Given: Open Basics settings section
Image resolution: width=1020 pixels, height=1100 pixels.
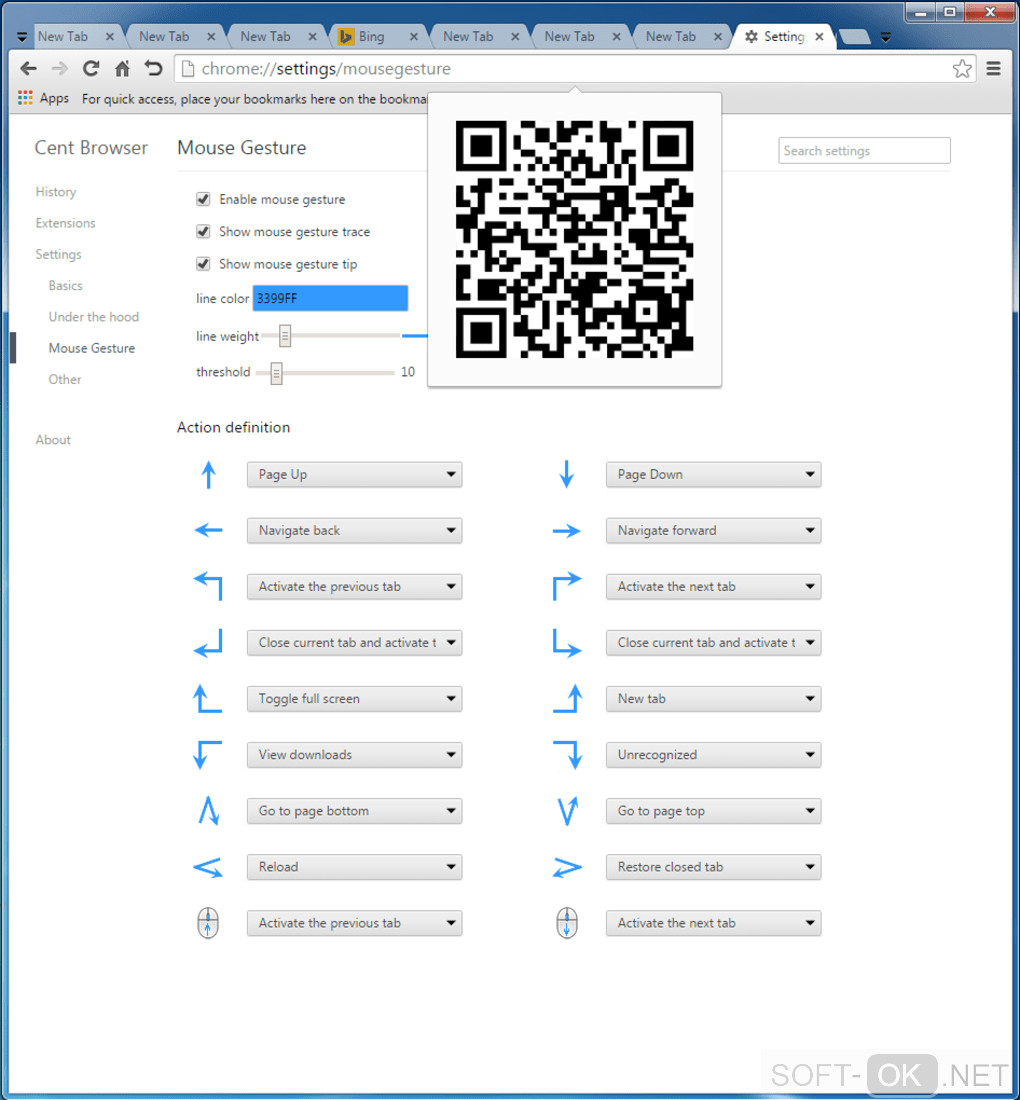Looking at the screenshot, I should point(65,286).
